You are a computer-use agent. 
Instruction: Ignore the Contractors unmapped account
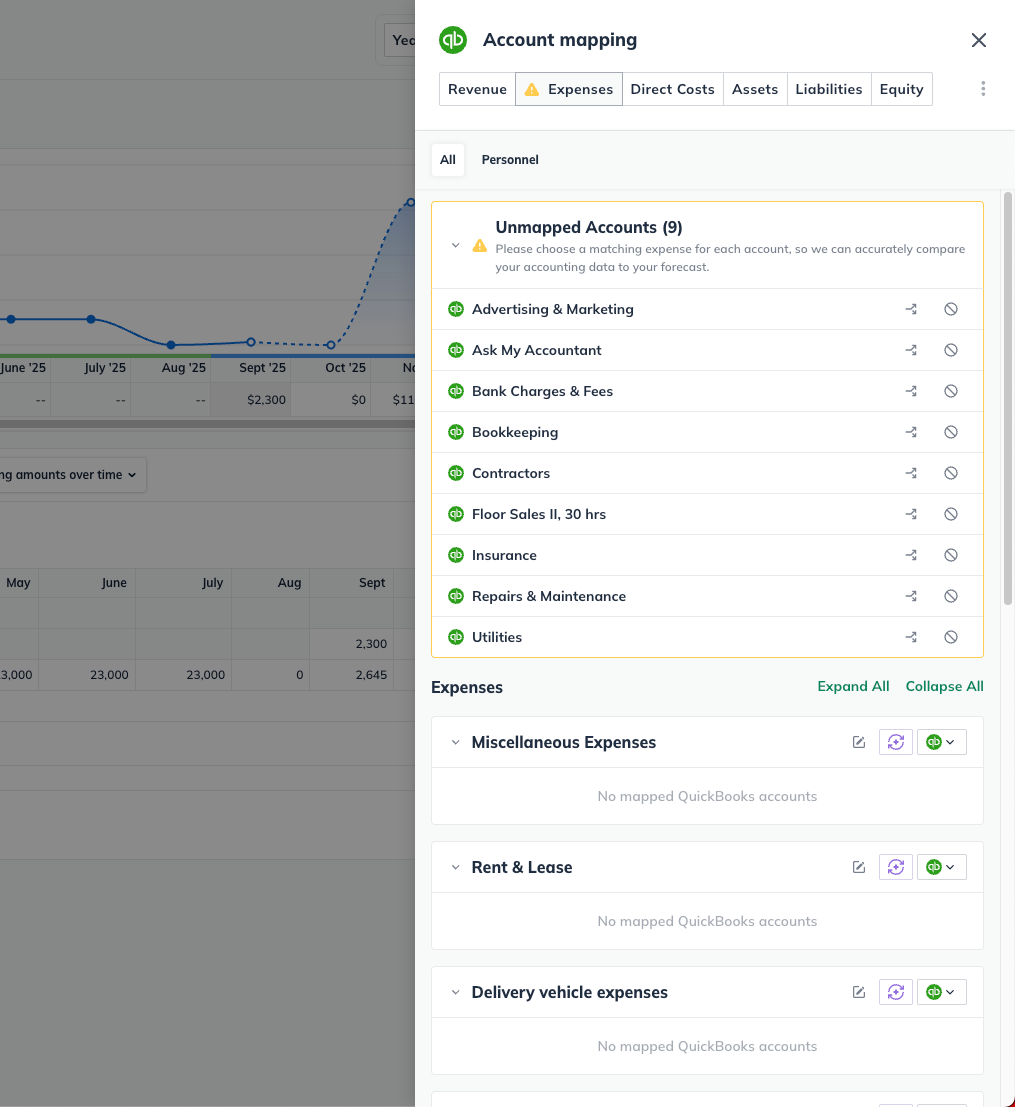[951, 473]
